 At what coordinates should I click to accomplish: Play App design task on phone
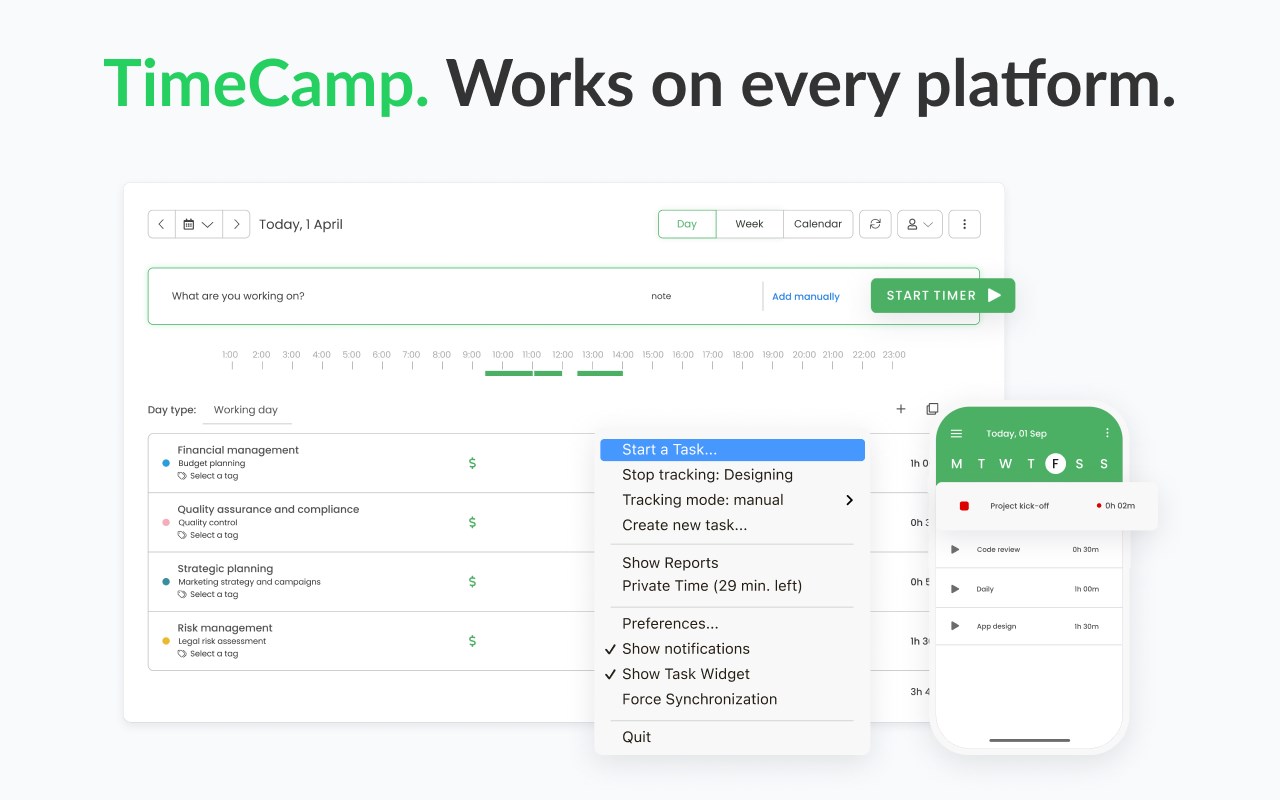pyautogui.click(x=955, y=626)
